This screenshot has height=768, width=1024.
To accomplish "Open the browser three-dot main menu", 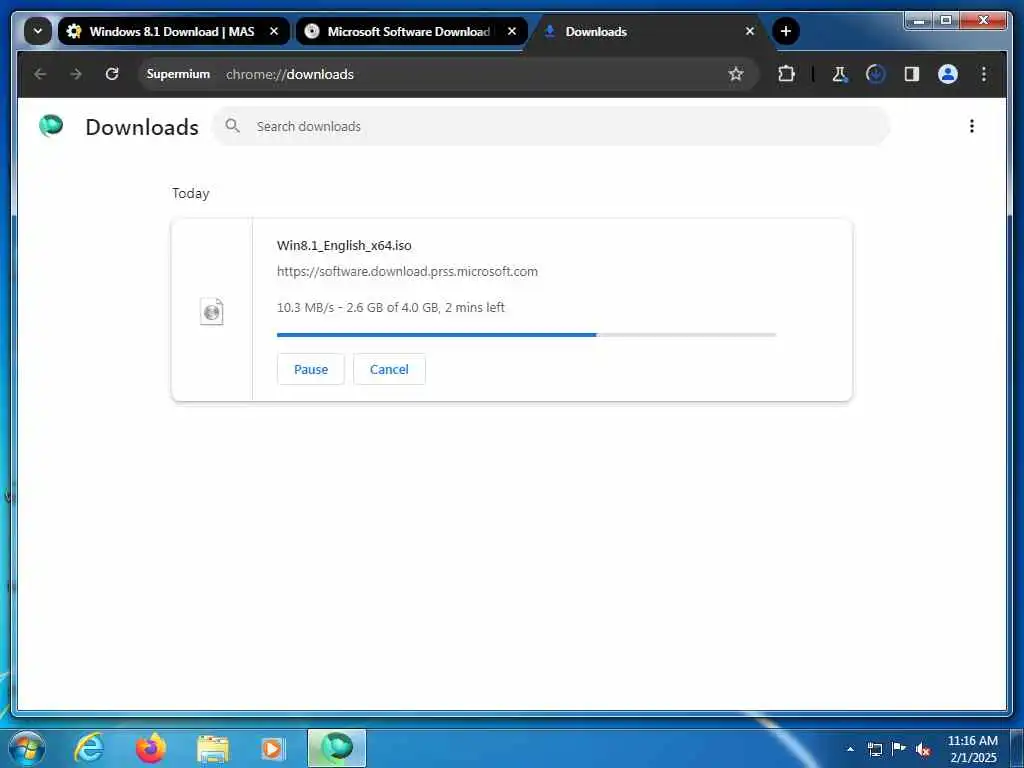I will click(x=984, y=74).
